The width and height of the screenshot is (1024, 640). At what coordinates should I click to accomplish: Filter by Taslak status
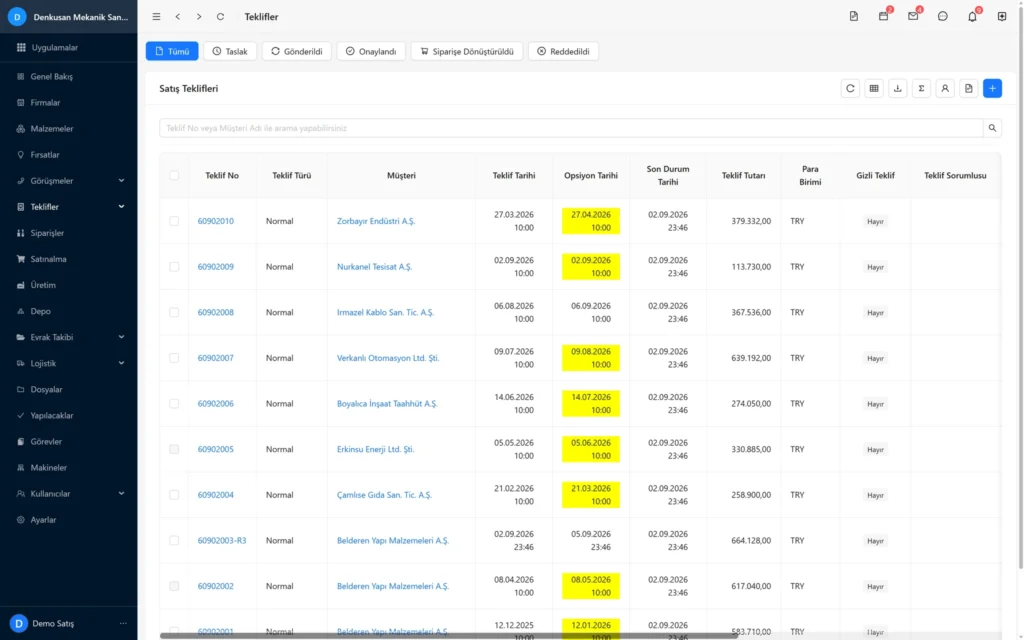(x=230, y=51)
